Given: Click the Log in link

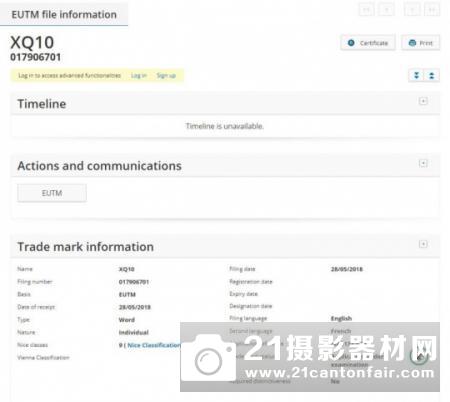Looking at the screenshot, I should pos(139,76).
